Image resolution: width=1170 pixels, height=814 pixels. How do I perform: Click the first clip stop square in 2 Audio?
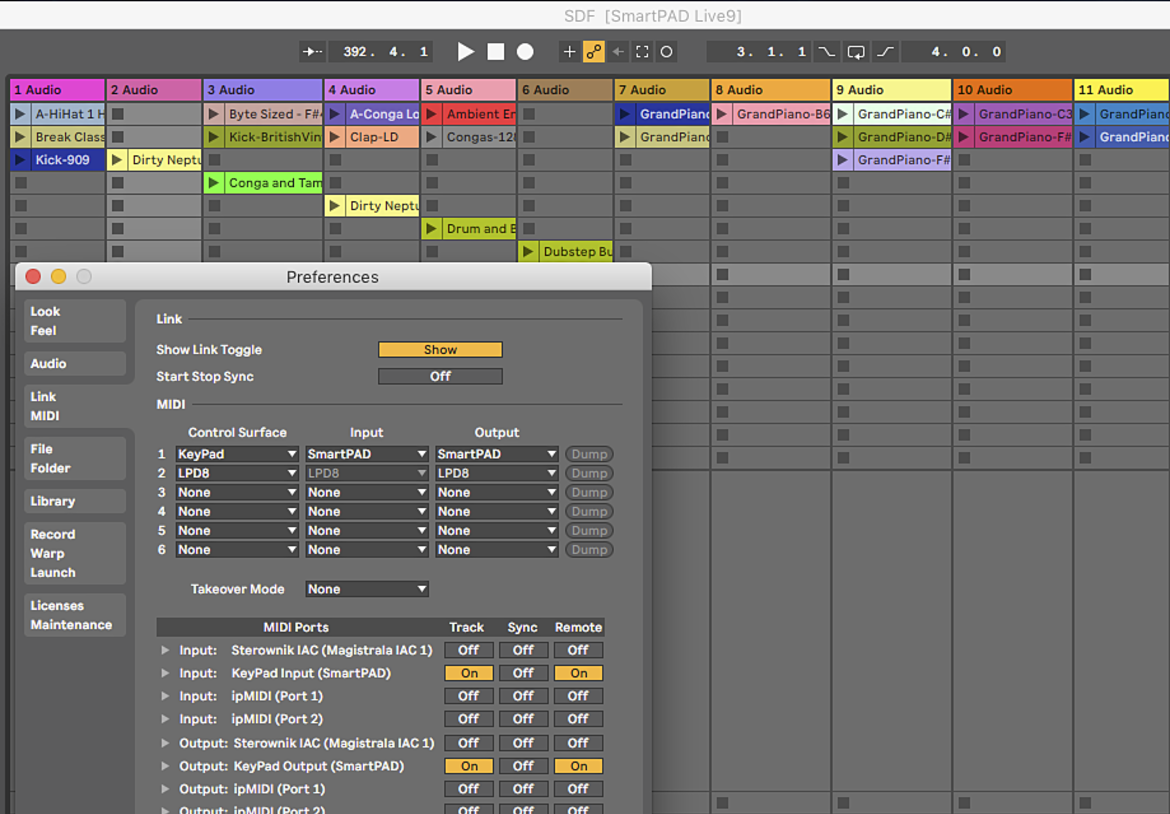pos(118,114)
